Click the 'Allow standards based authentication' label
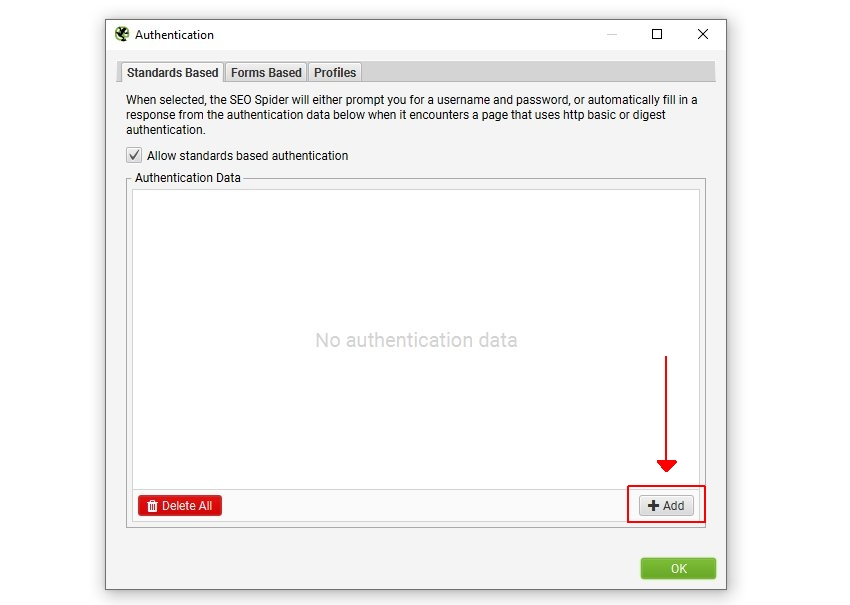 pyautogui.click(x=248, y=156)
